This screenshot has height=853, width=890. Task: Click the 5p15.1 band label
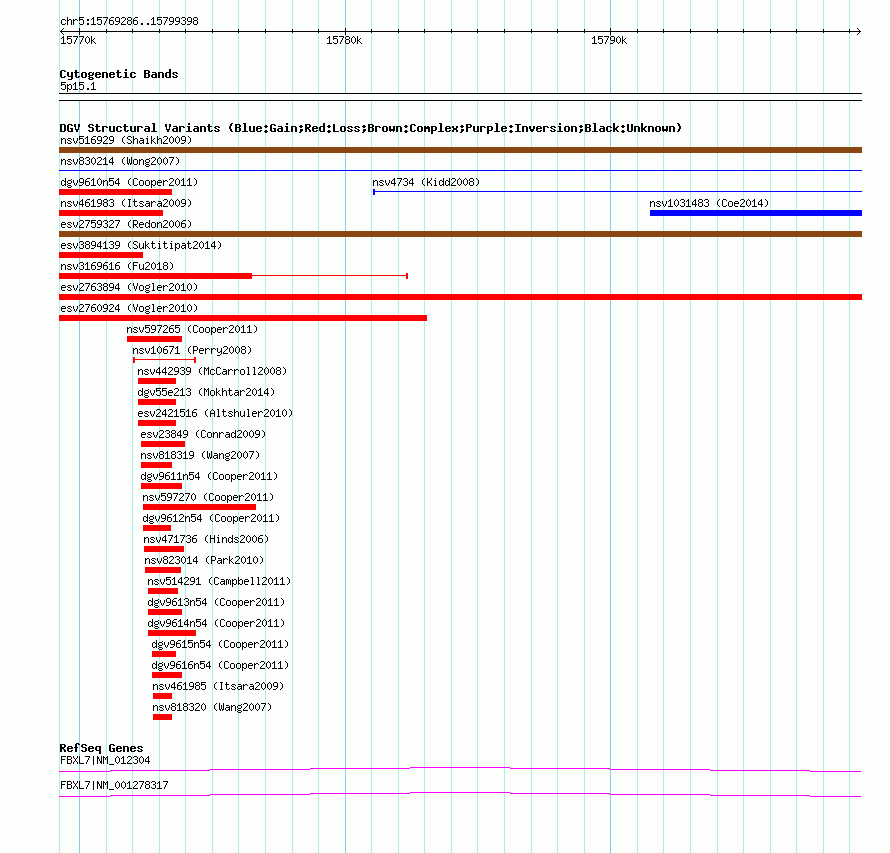[78, 86]
